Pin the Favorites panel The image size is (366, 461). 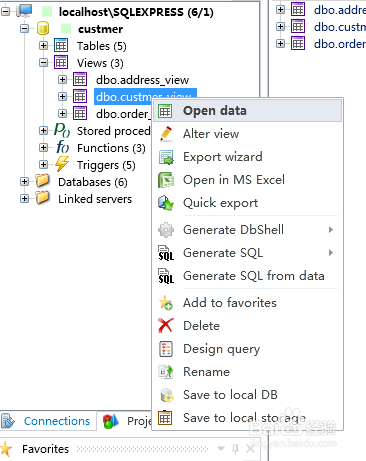coord(236,449)
